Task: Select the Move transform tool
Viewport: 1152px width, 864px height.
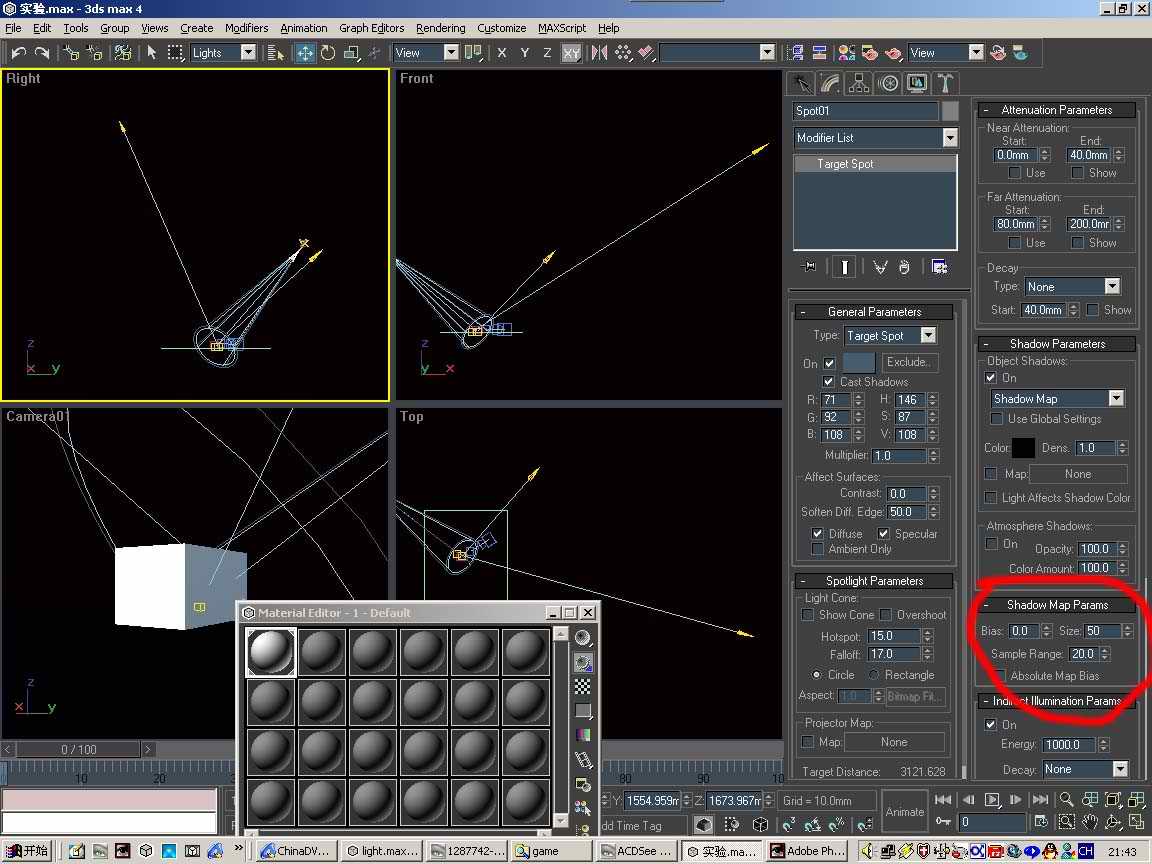Action: click(x=305, y=53)
